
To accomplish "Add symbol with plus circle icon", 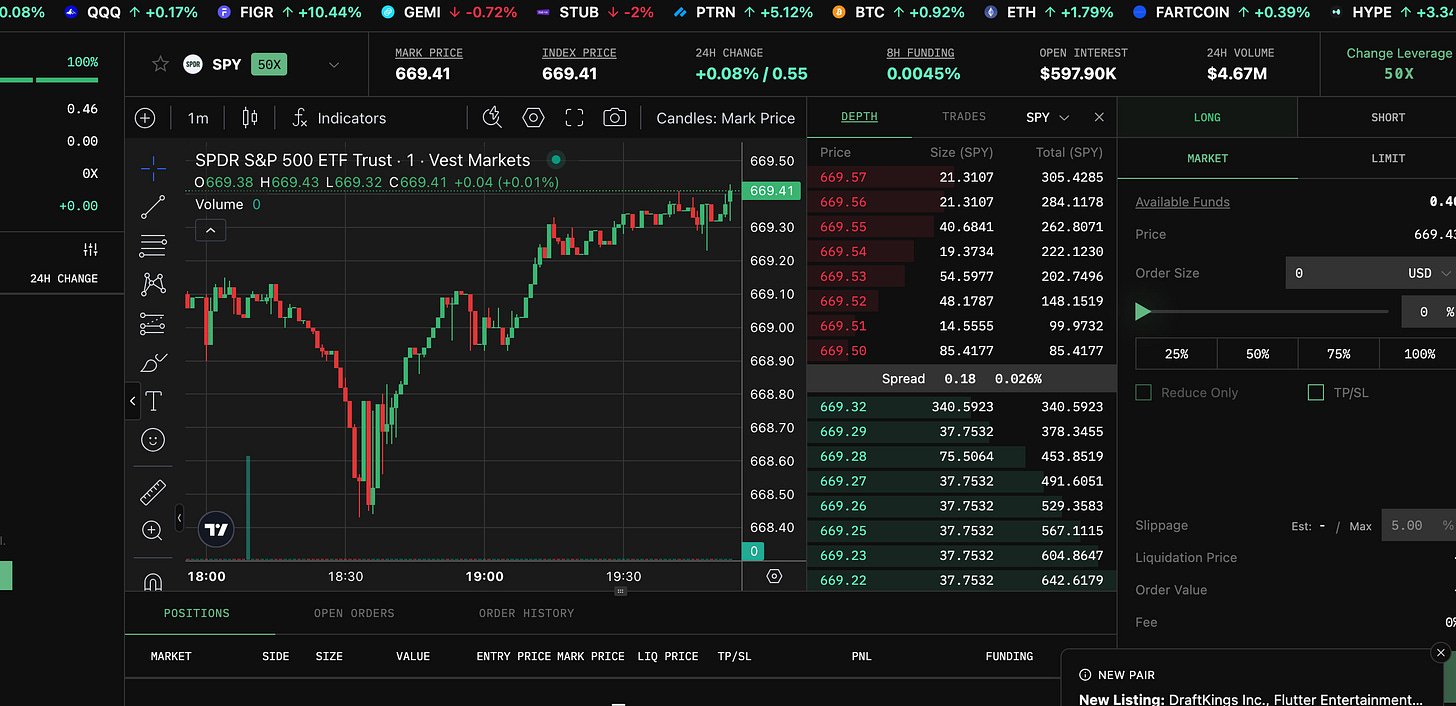I will coord(145,118).
